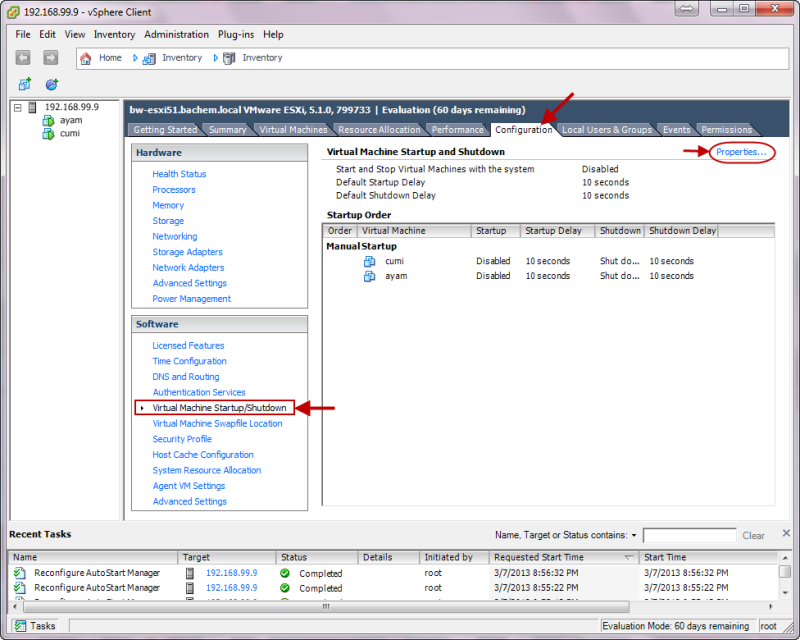Image resolution: width=800 pixels, height=640 pixels.
Task: Switch to the Permissions tab
Action: 727,130
